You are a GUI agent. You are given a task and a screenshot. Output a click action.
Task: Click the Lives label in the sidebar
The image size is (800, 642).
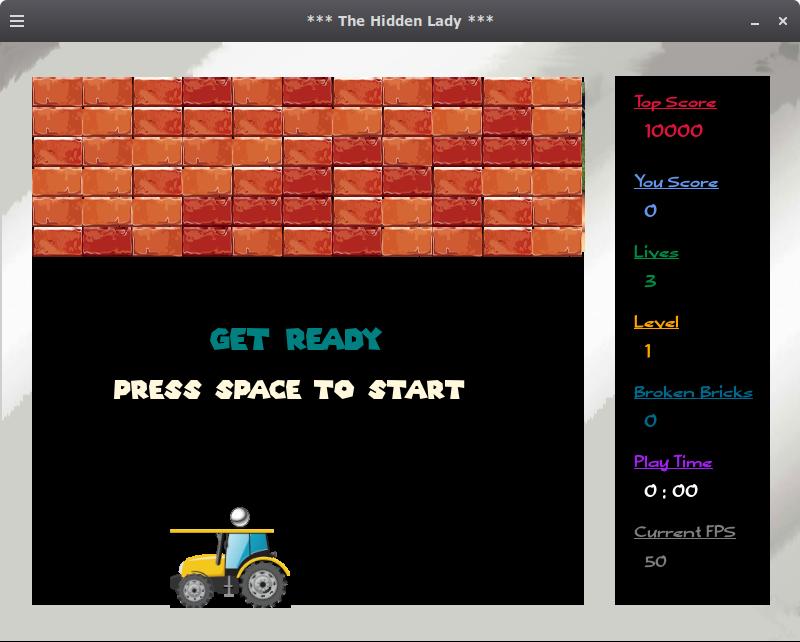(x=656, y=252)
